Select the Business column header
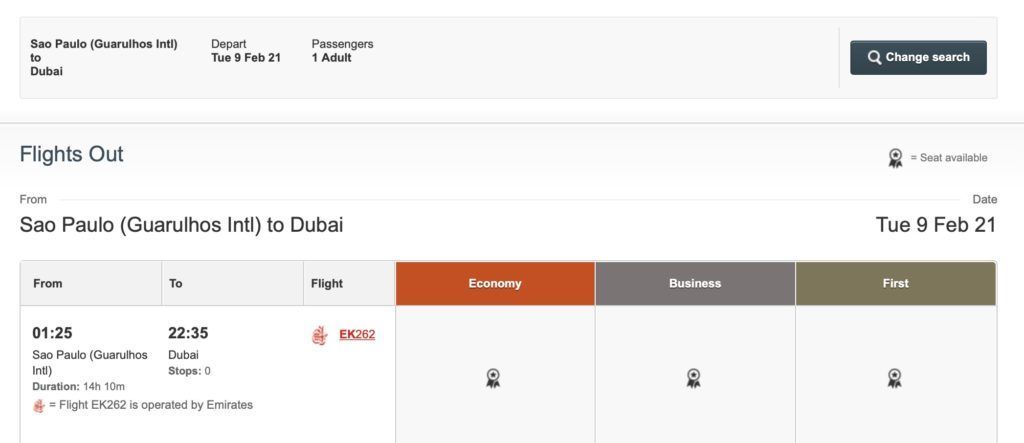The height and width of the screenshot is (443, 1024). [695, 284]
